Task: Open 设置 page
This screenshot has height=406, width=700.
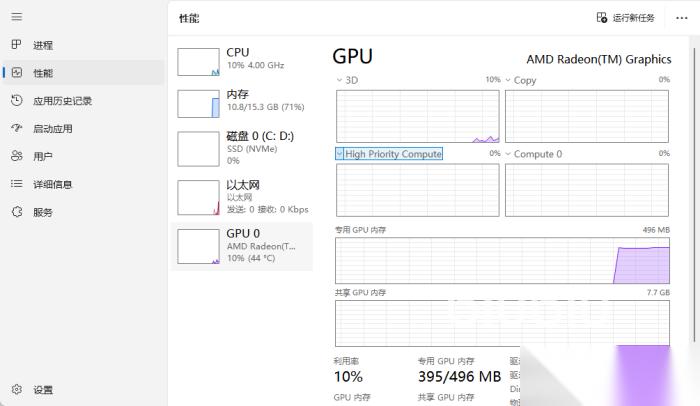Action: click(43, 390)
